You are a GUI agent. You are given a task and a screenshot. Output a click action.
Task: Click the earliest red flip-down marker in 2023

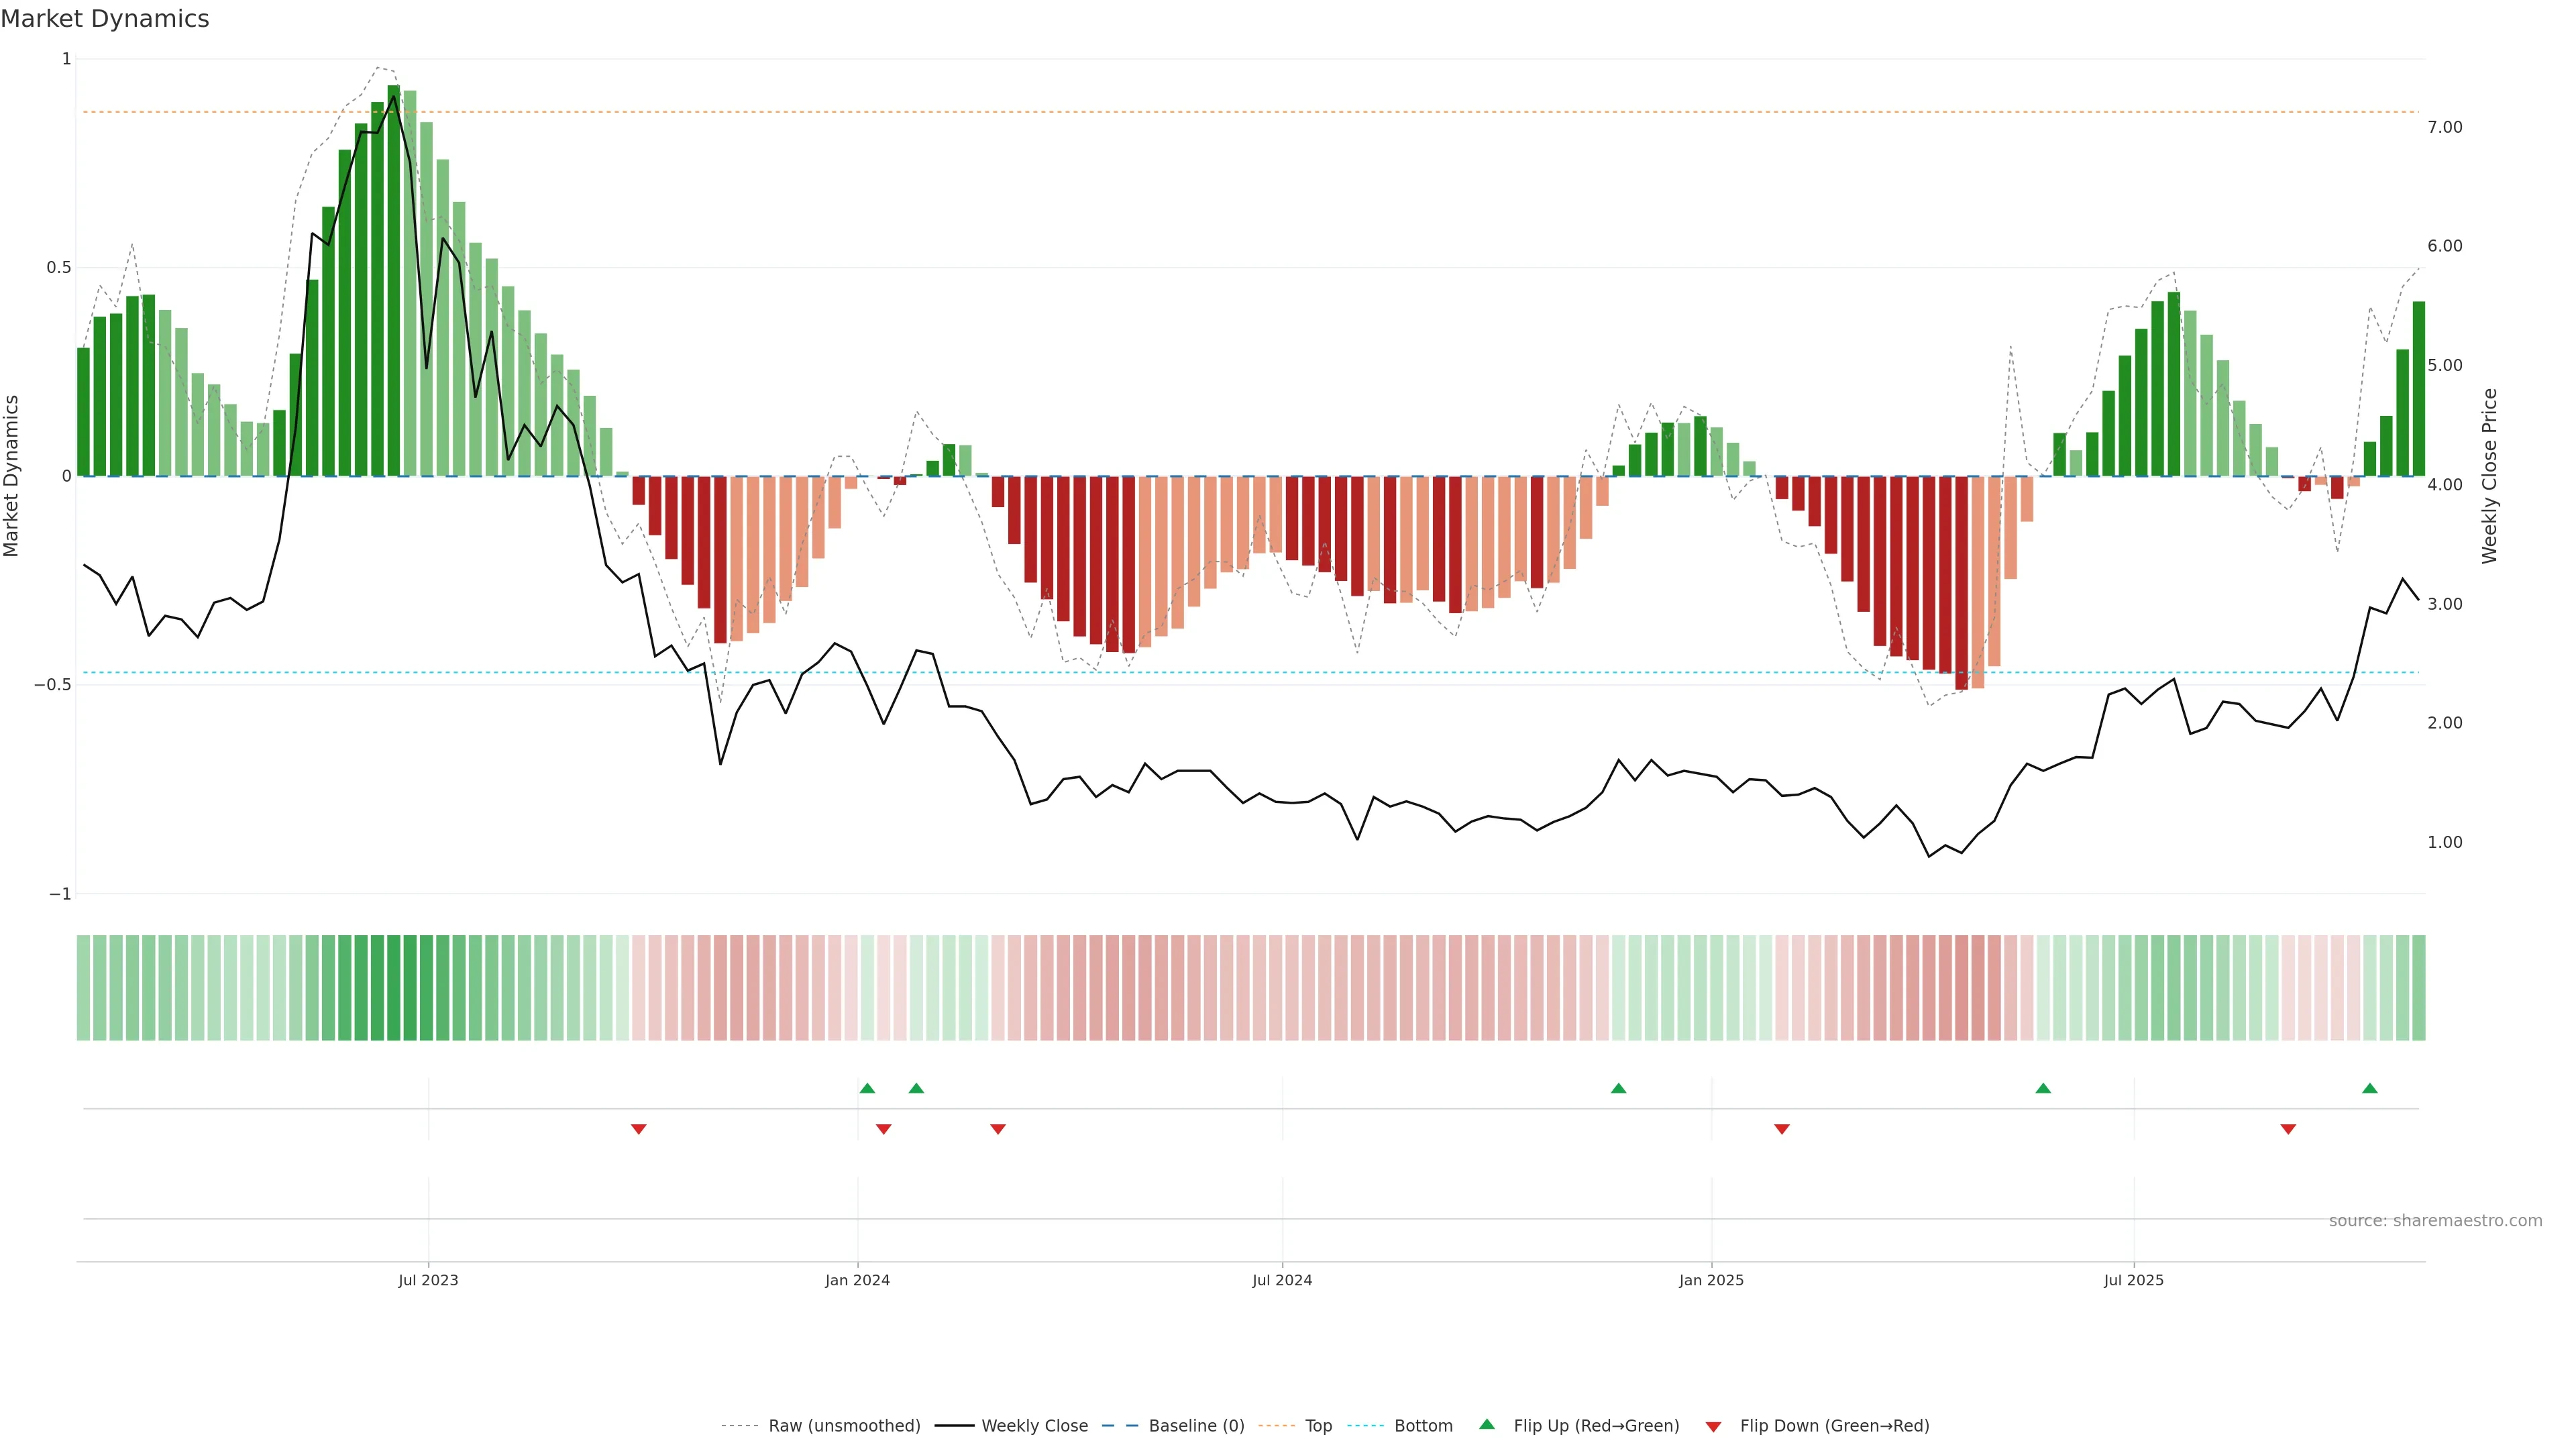coord(639,1129)
